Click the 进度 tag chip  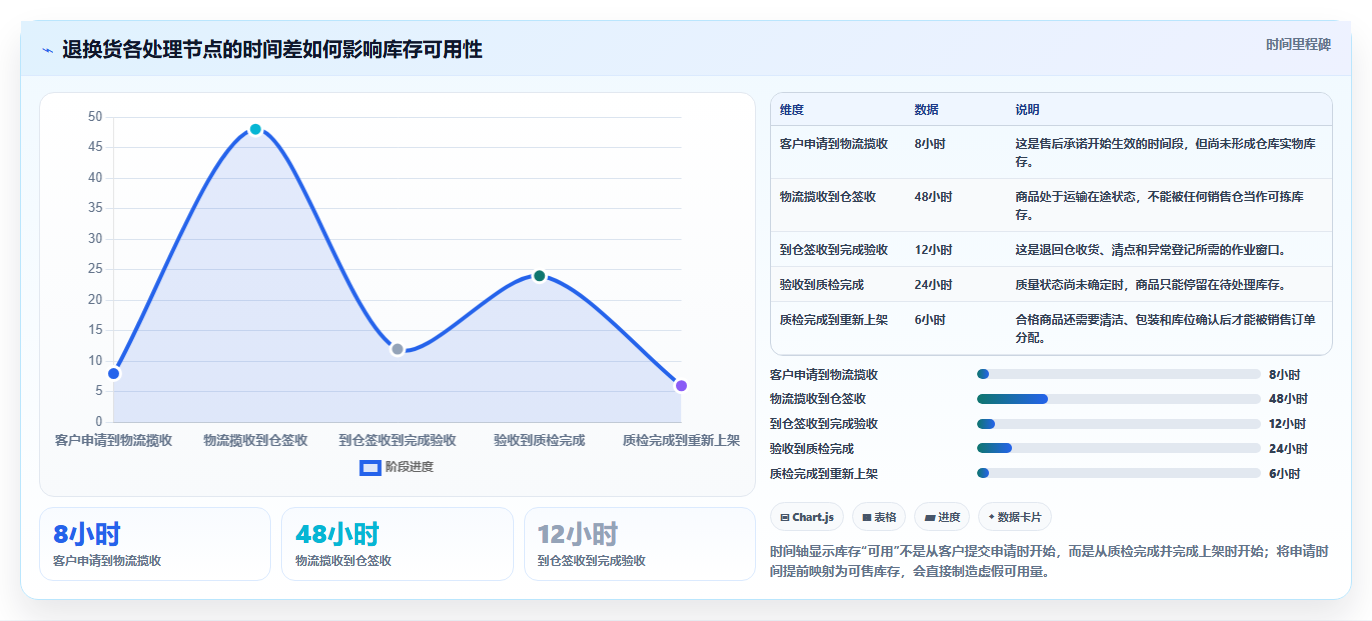pos(942,517)
